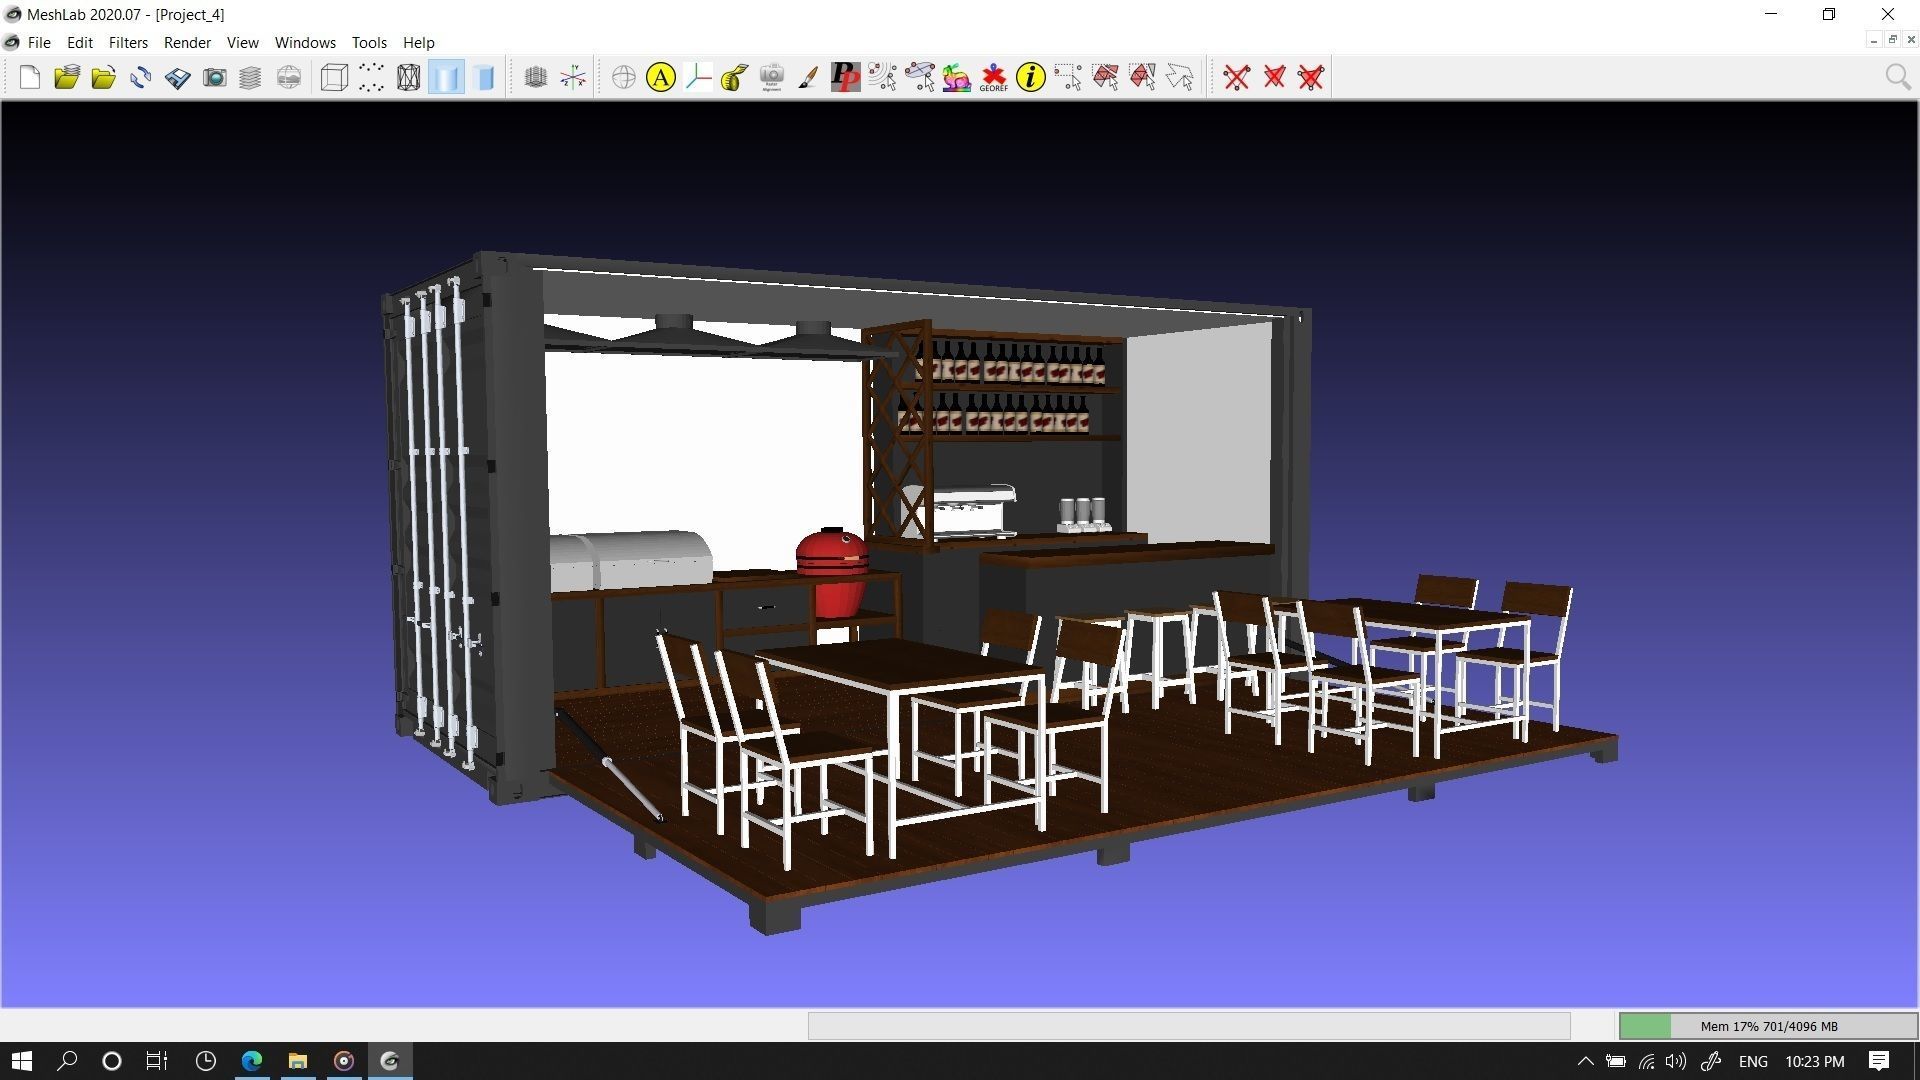Select the paintbrush Z-painting tool
Viewport: 1920px width, 1080px height.
(808, 77)
